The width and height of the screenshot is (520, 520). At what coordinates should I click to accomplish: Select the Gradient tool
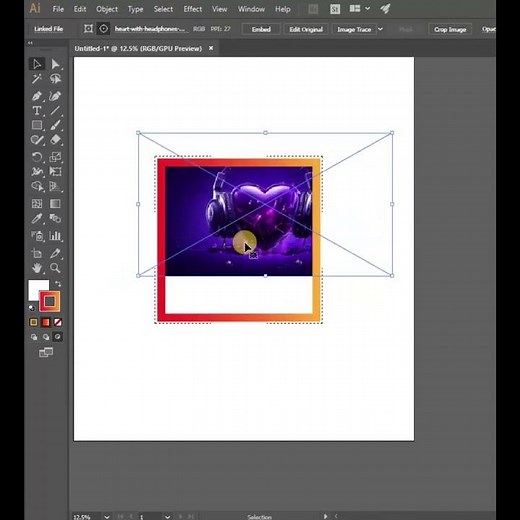click(x=55, y=204)
